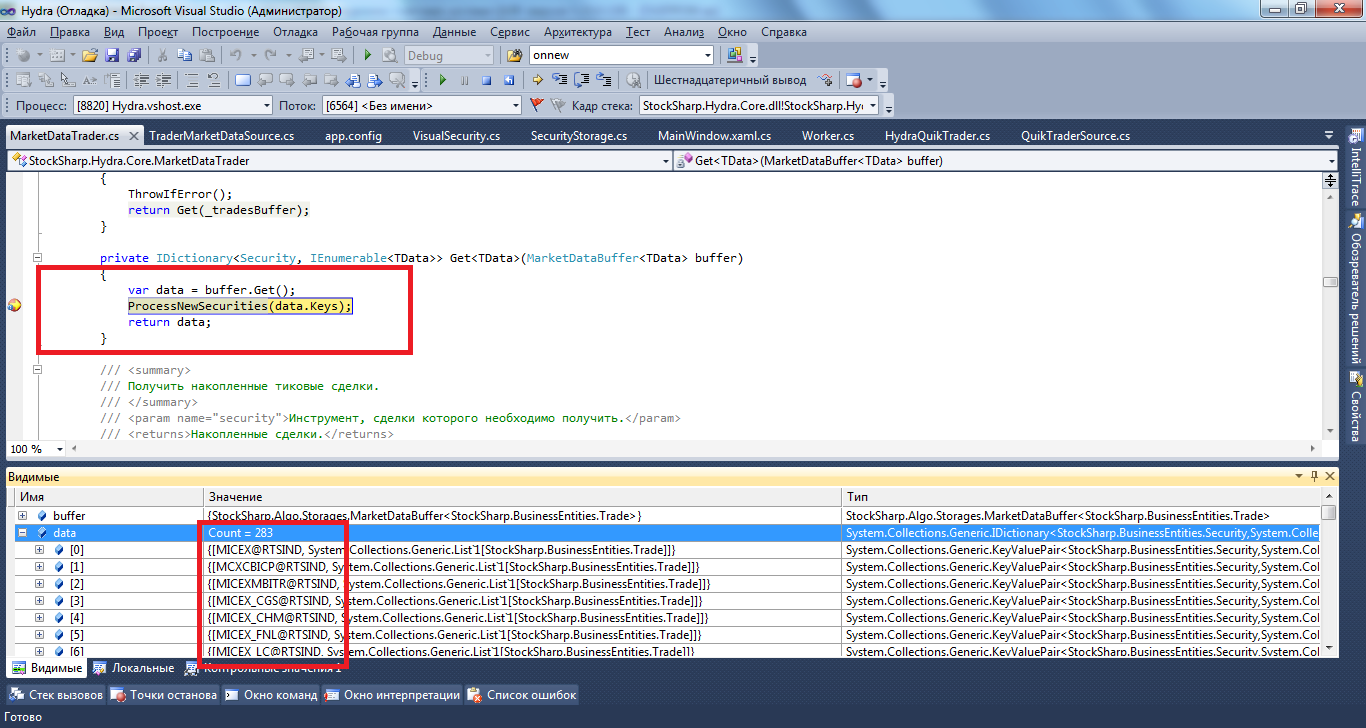
Task: Expand the [3] element row
Action: click(x=40, y=601)
